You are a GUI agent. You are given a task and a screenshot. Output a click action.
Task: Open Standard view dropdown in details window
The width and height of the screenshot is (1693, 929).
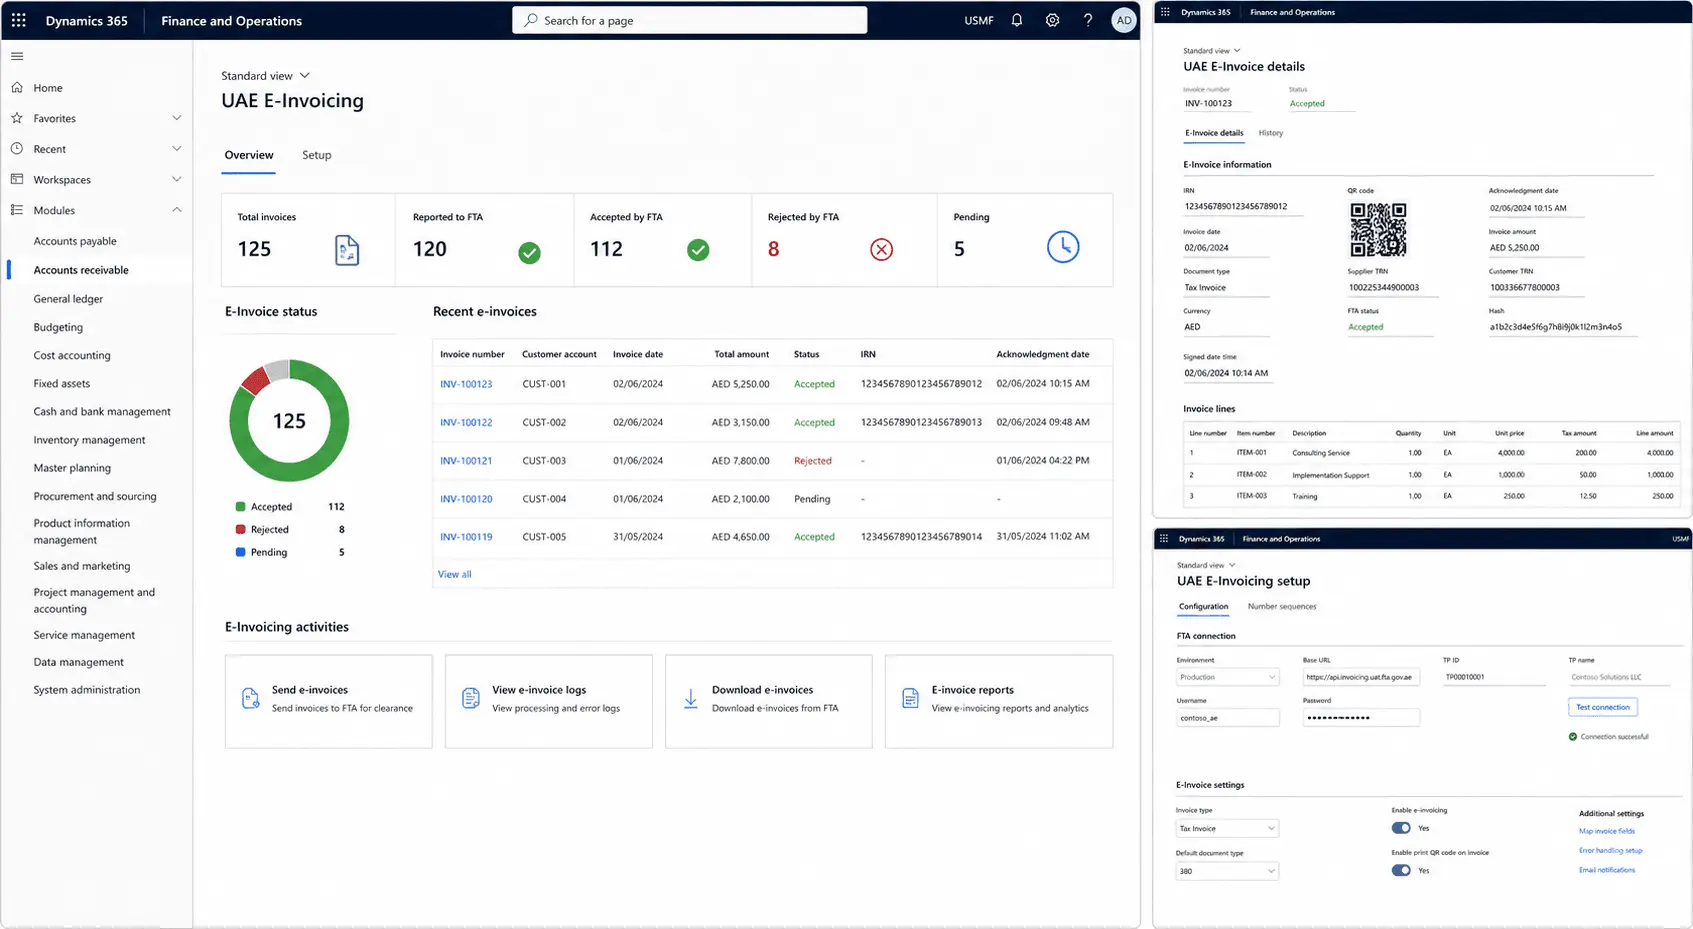click(x=1211, y=50)
